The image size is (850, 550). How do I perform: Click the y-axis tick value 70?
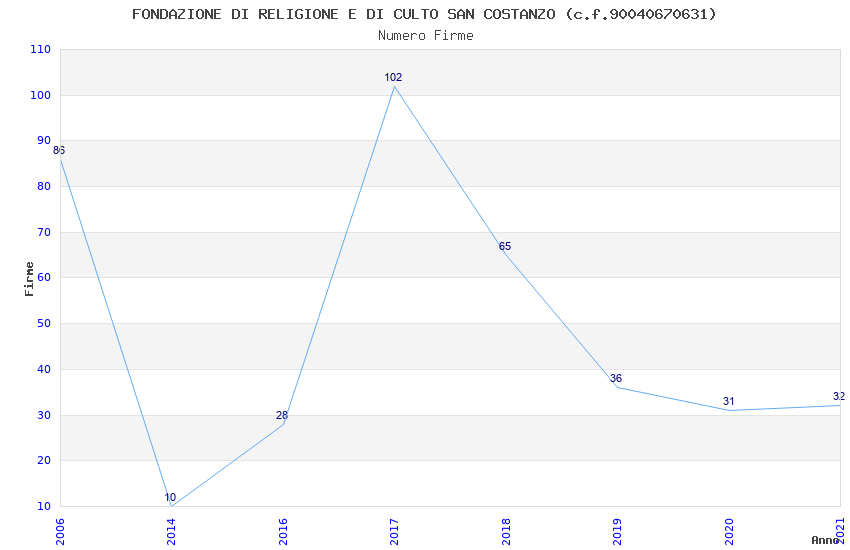pyautogui.click(x=43, y=232)
